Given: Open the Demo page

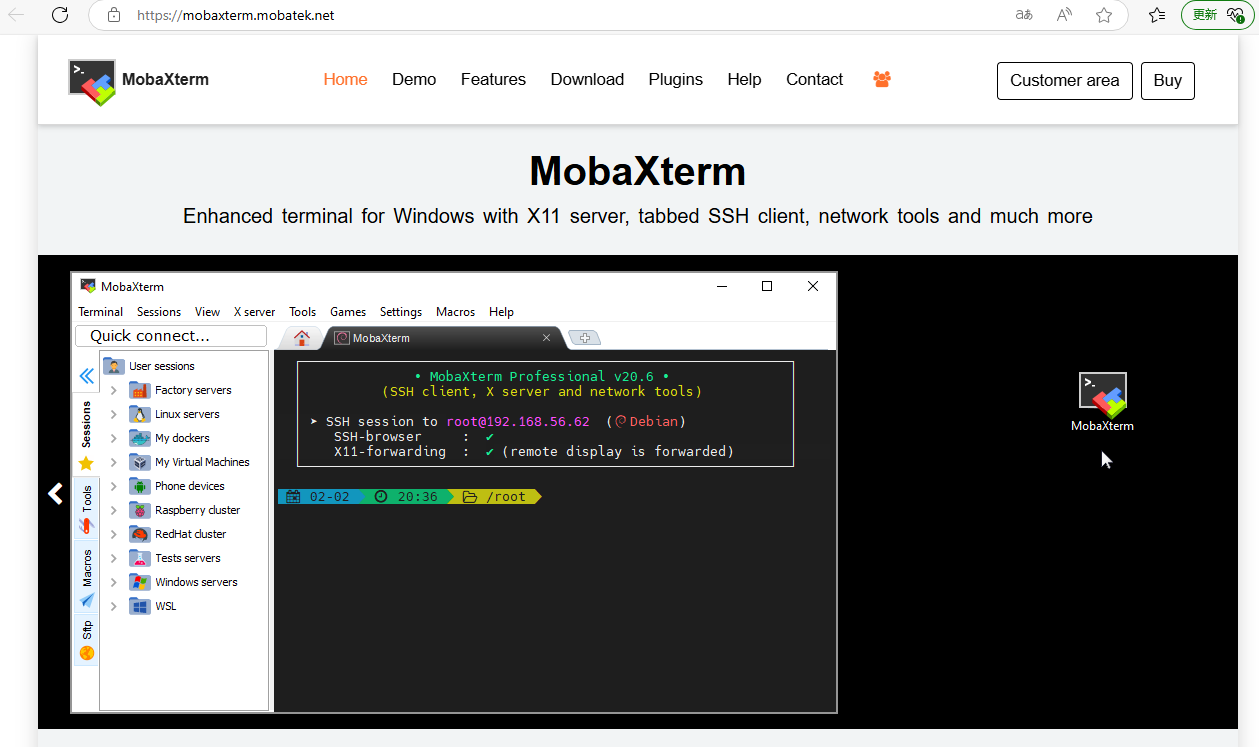Looking at the screenshot, I should (x=414, y=80).
